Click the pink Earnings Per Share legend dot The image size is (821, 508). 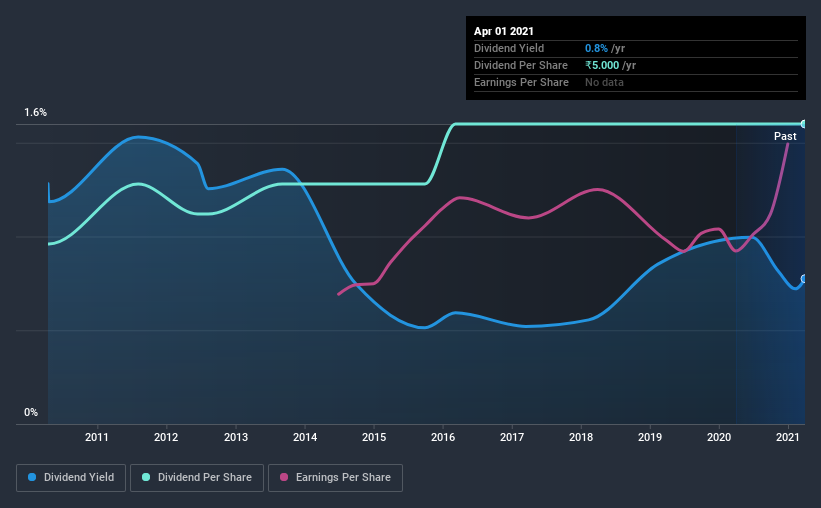tap(284, 477)
